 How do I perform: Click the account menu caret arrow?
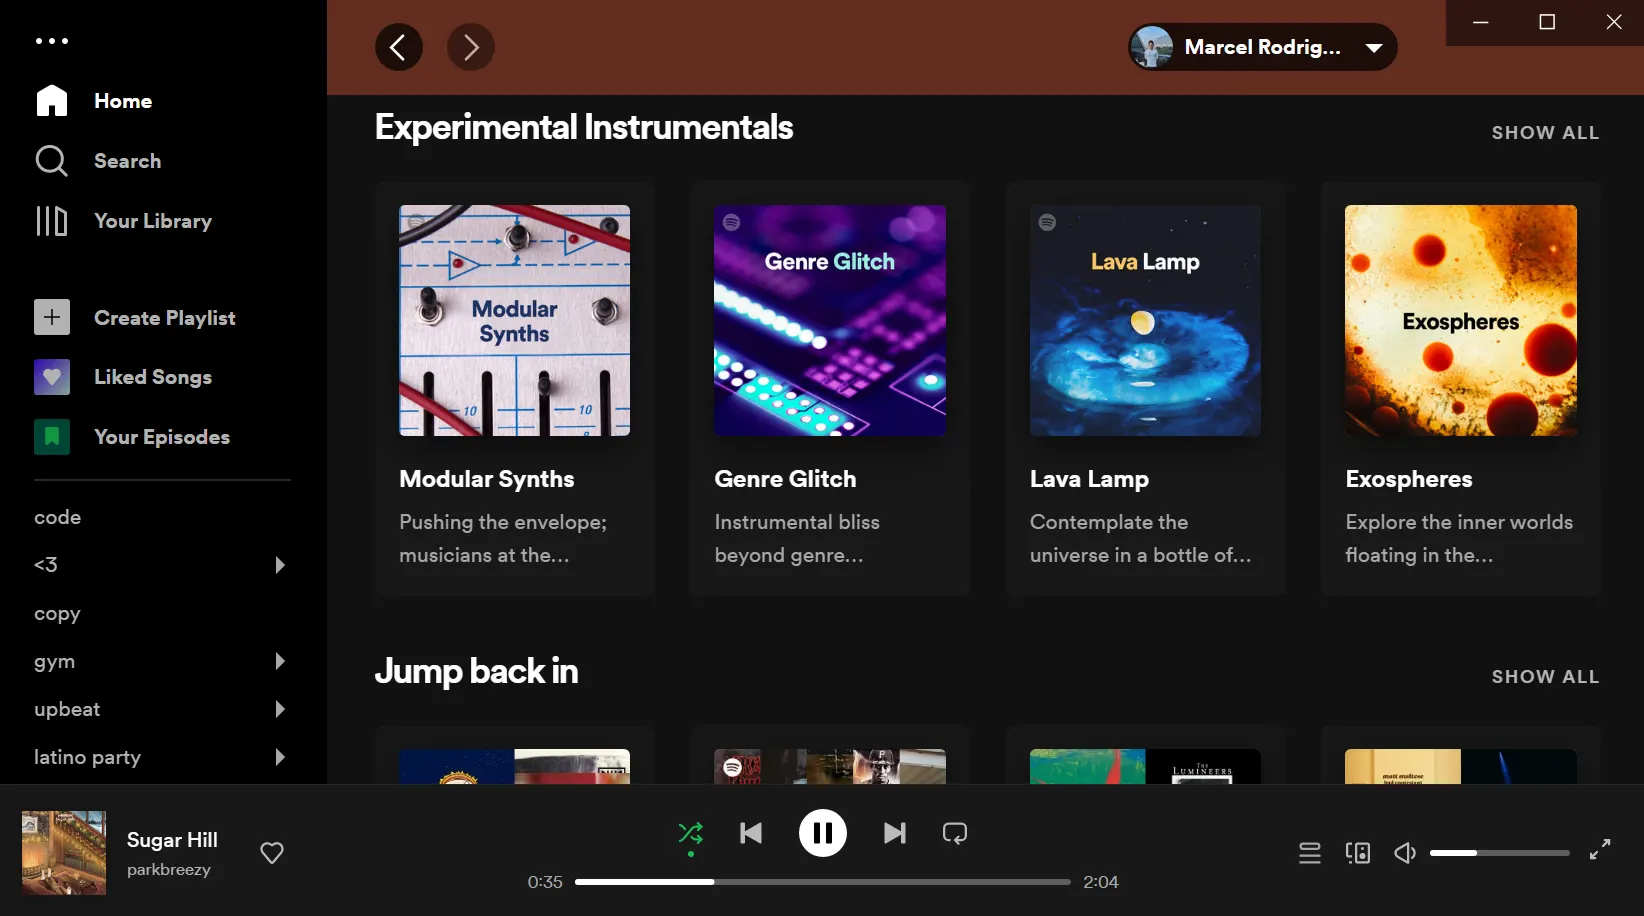[x=1374, y=48]
